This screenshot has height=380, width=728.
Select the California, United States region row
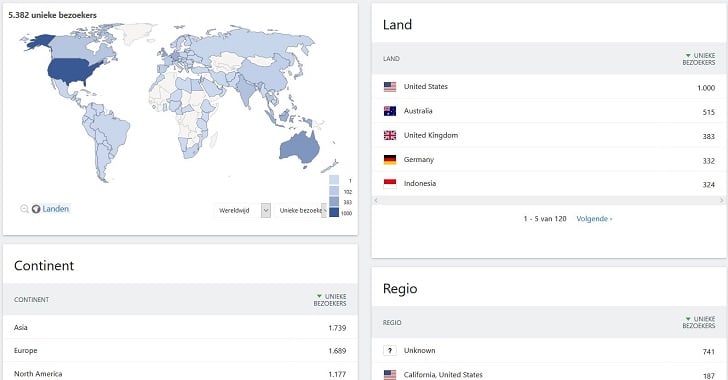coord(548,374)
